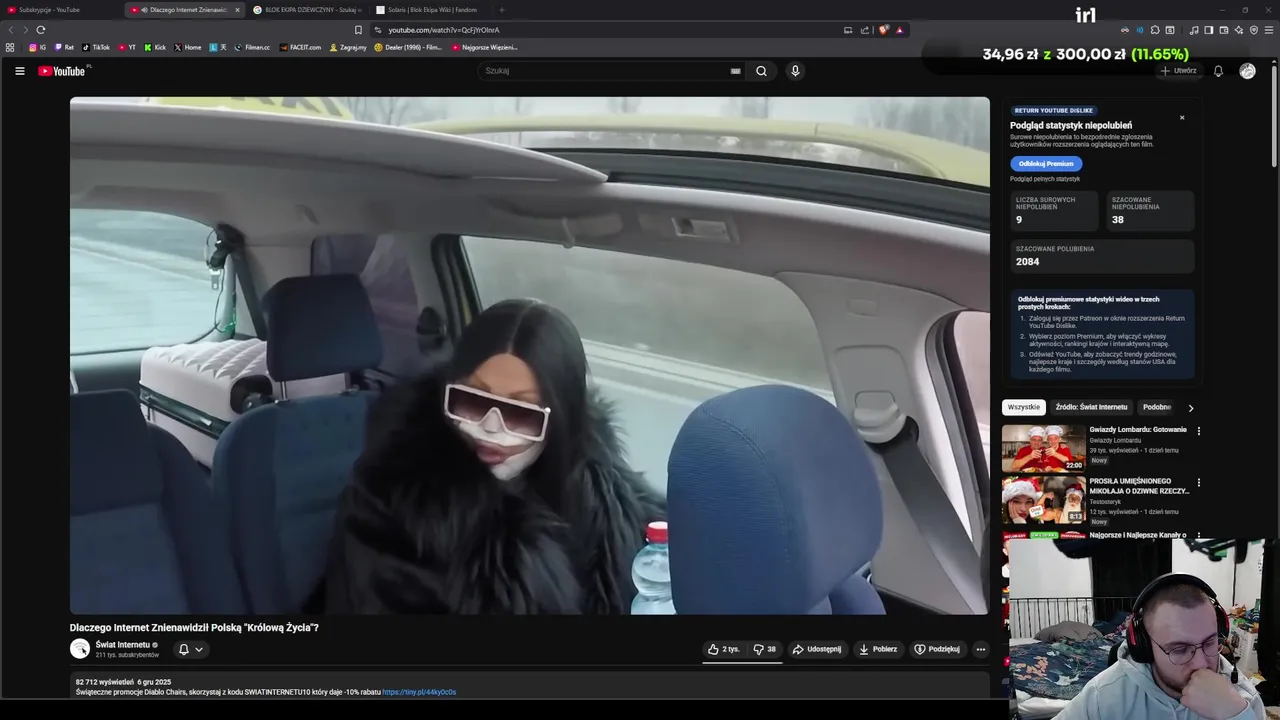This screenshot has width=1280, height=720.
Task: Open the account avatar menu
Action: tap(1247, 71)
